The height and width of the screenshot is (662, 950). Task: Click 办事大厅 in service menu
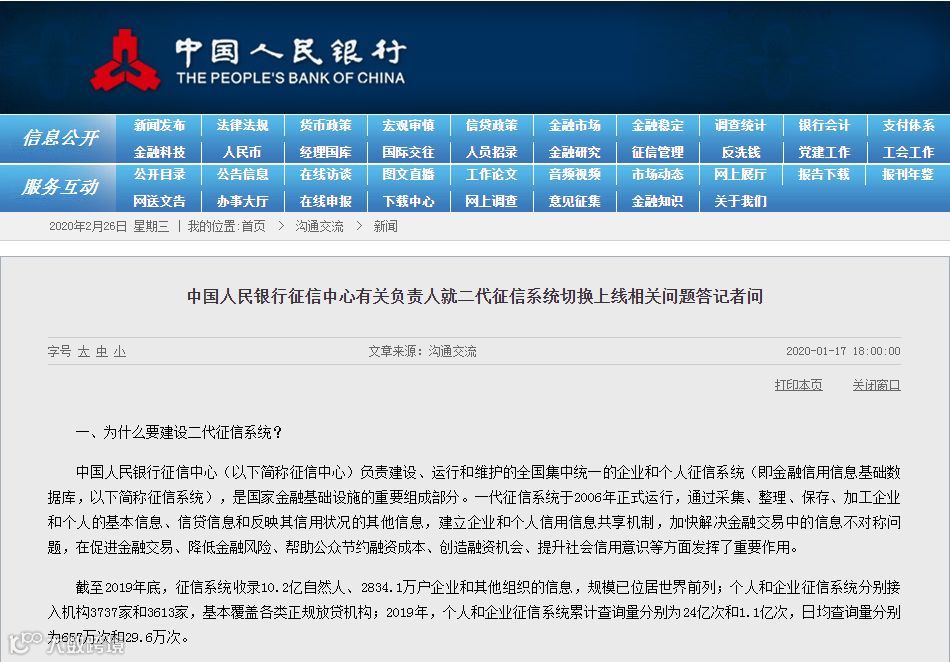242,201
